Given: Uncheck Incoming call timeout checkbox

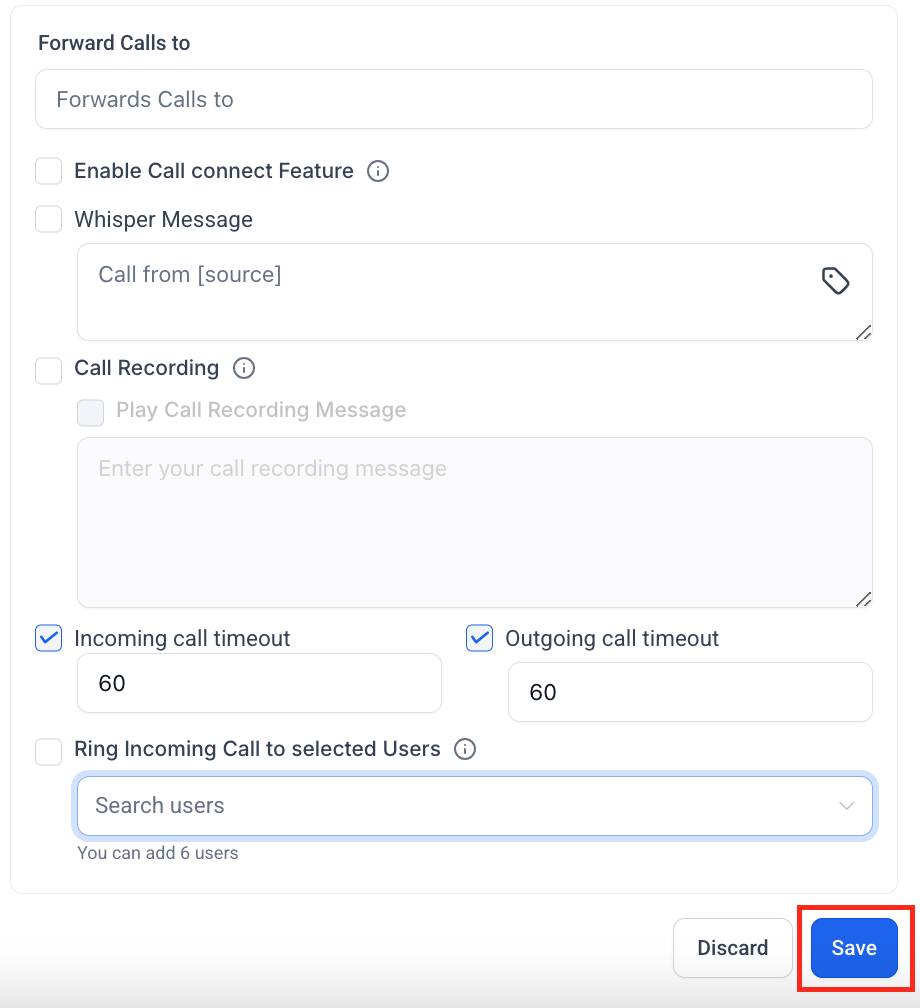Looking at the screenshot, I should 49,638.
